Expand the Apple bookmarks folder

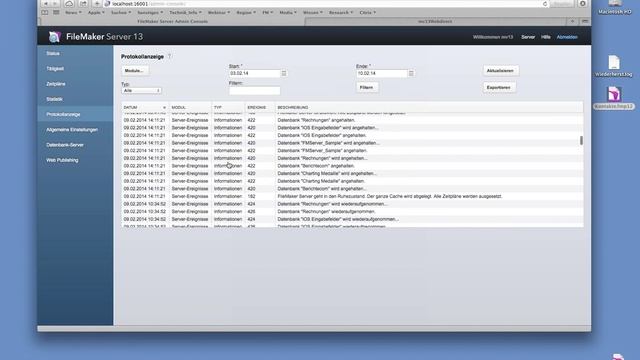[96, 13]
